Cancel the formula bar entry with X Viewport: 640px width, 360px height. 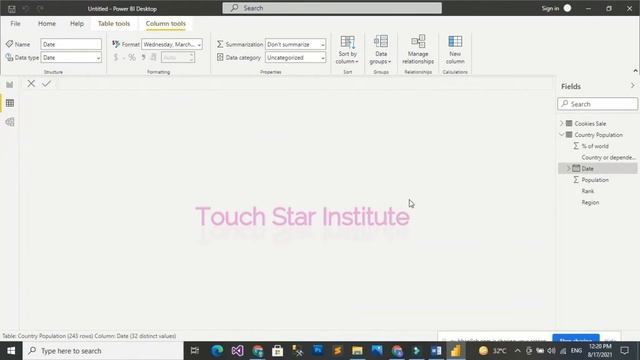coord(31,84)
